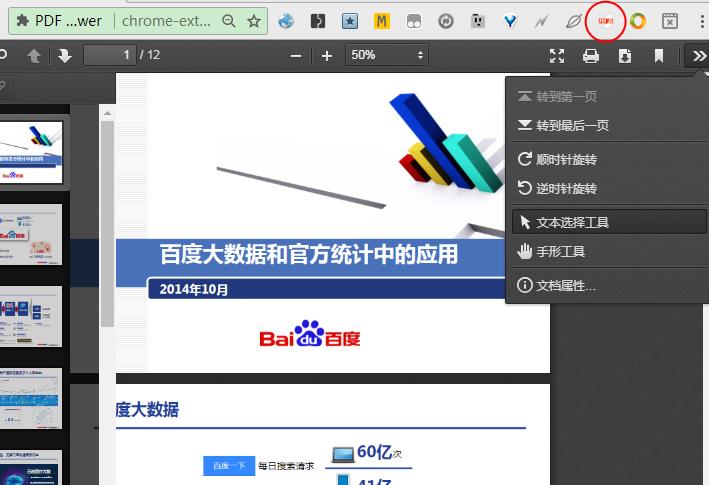Viewport: 709px width, 485px height.
Task: Click the chrome-ext... URL text
Action: pyautogui.click(x=166, y=21)
